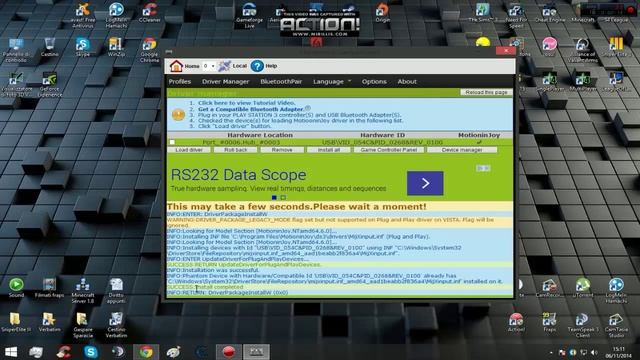Open Gameforge Live desktop icon
This screenshot has width=640, height=360.
(249, 16)
